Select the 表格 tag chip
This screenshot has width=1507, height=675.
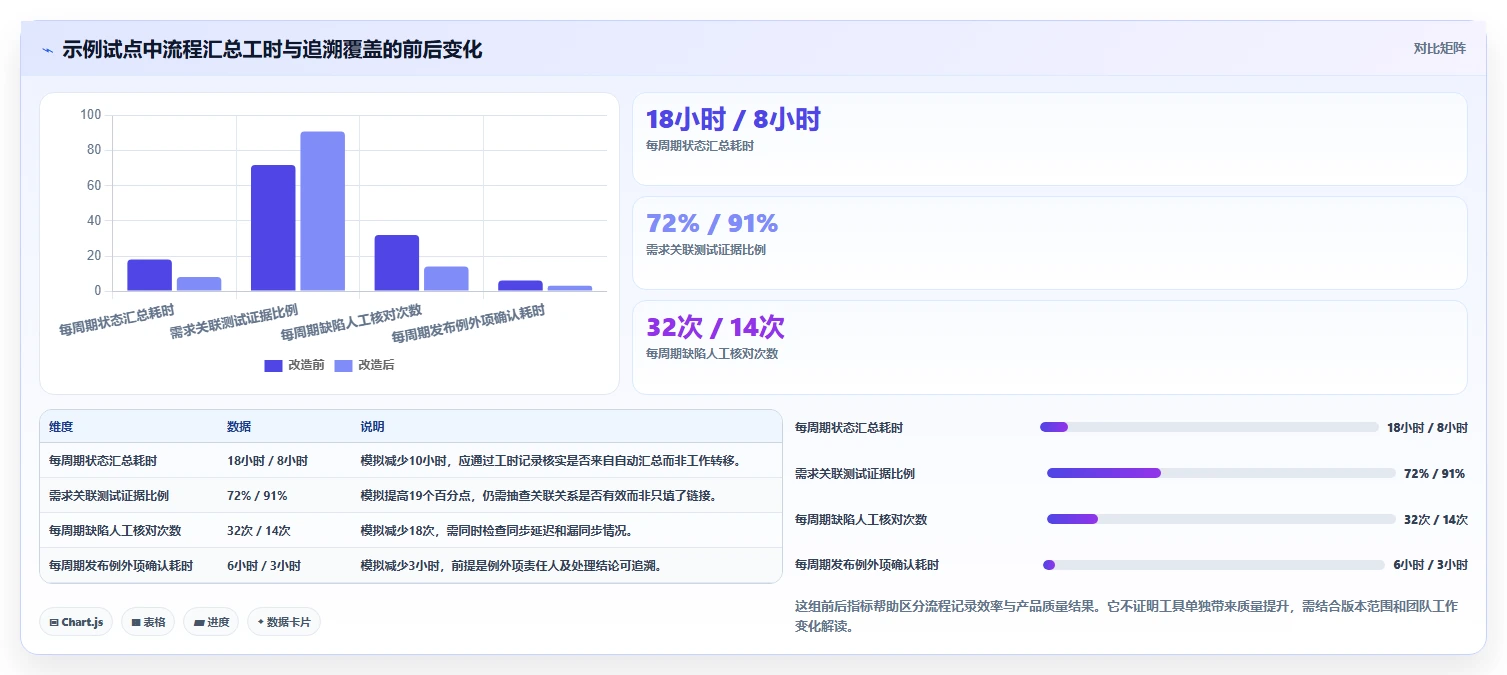click(148, 622)
